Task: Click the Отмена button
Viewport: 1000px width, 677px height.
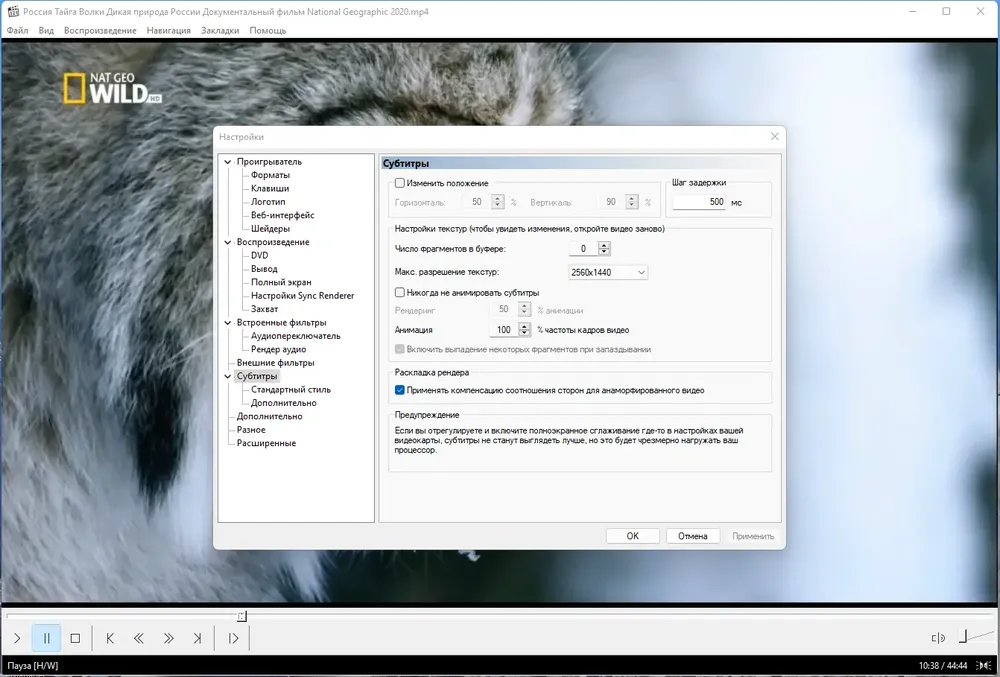Action: point(693,536)
